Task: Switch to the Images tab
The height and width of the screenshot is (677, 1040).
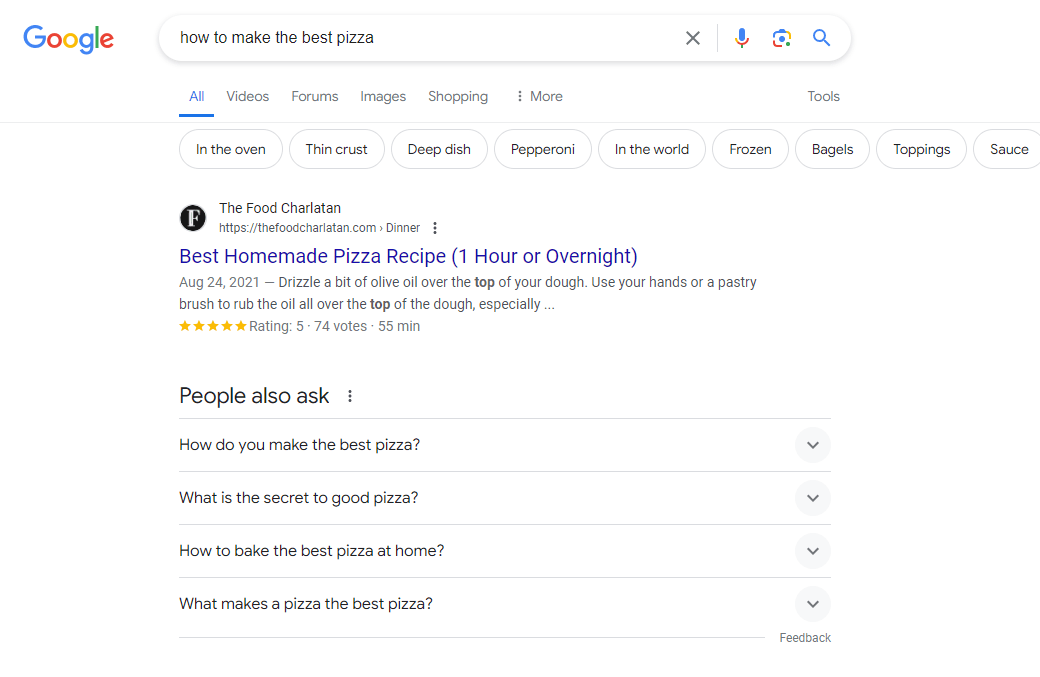Action: click(383, 96)
